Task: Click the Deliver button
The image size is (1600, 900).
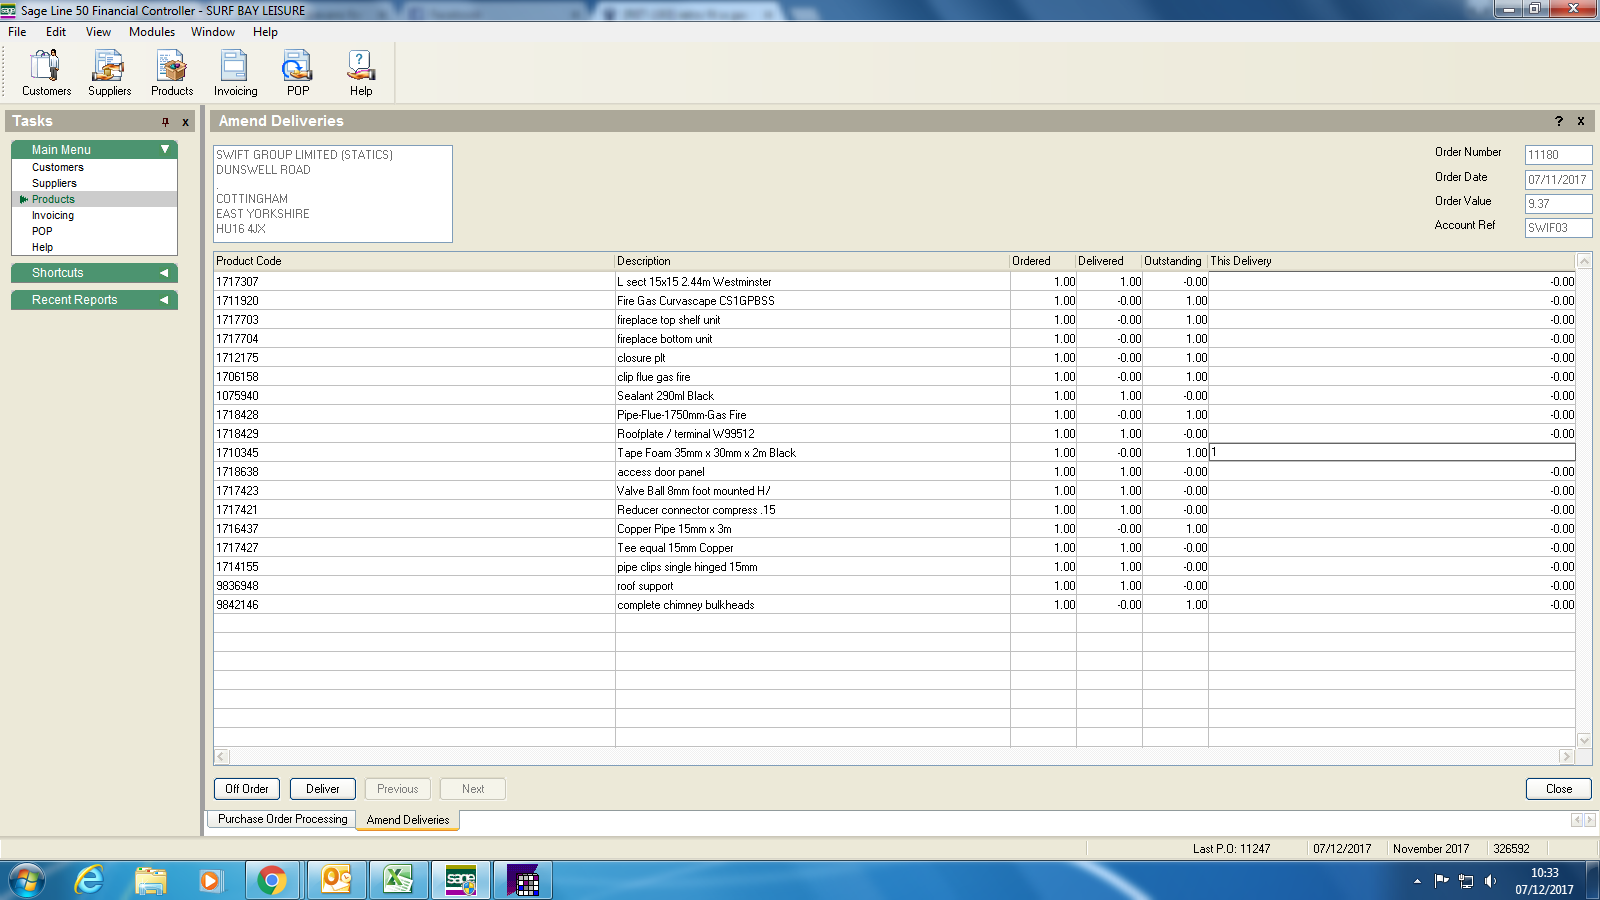Action: (x=323, y=789)
